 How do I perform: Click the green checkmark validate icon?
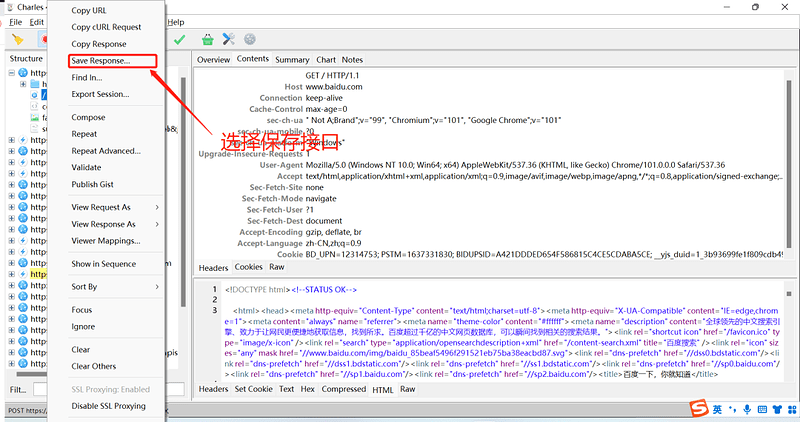click(180, 39)
